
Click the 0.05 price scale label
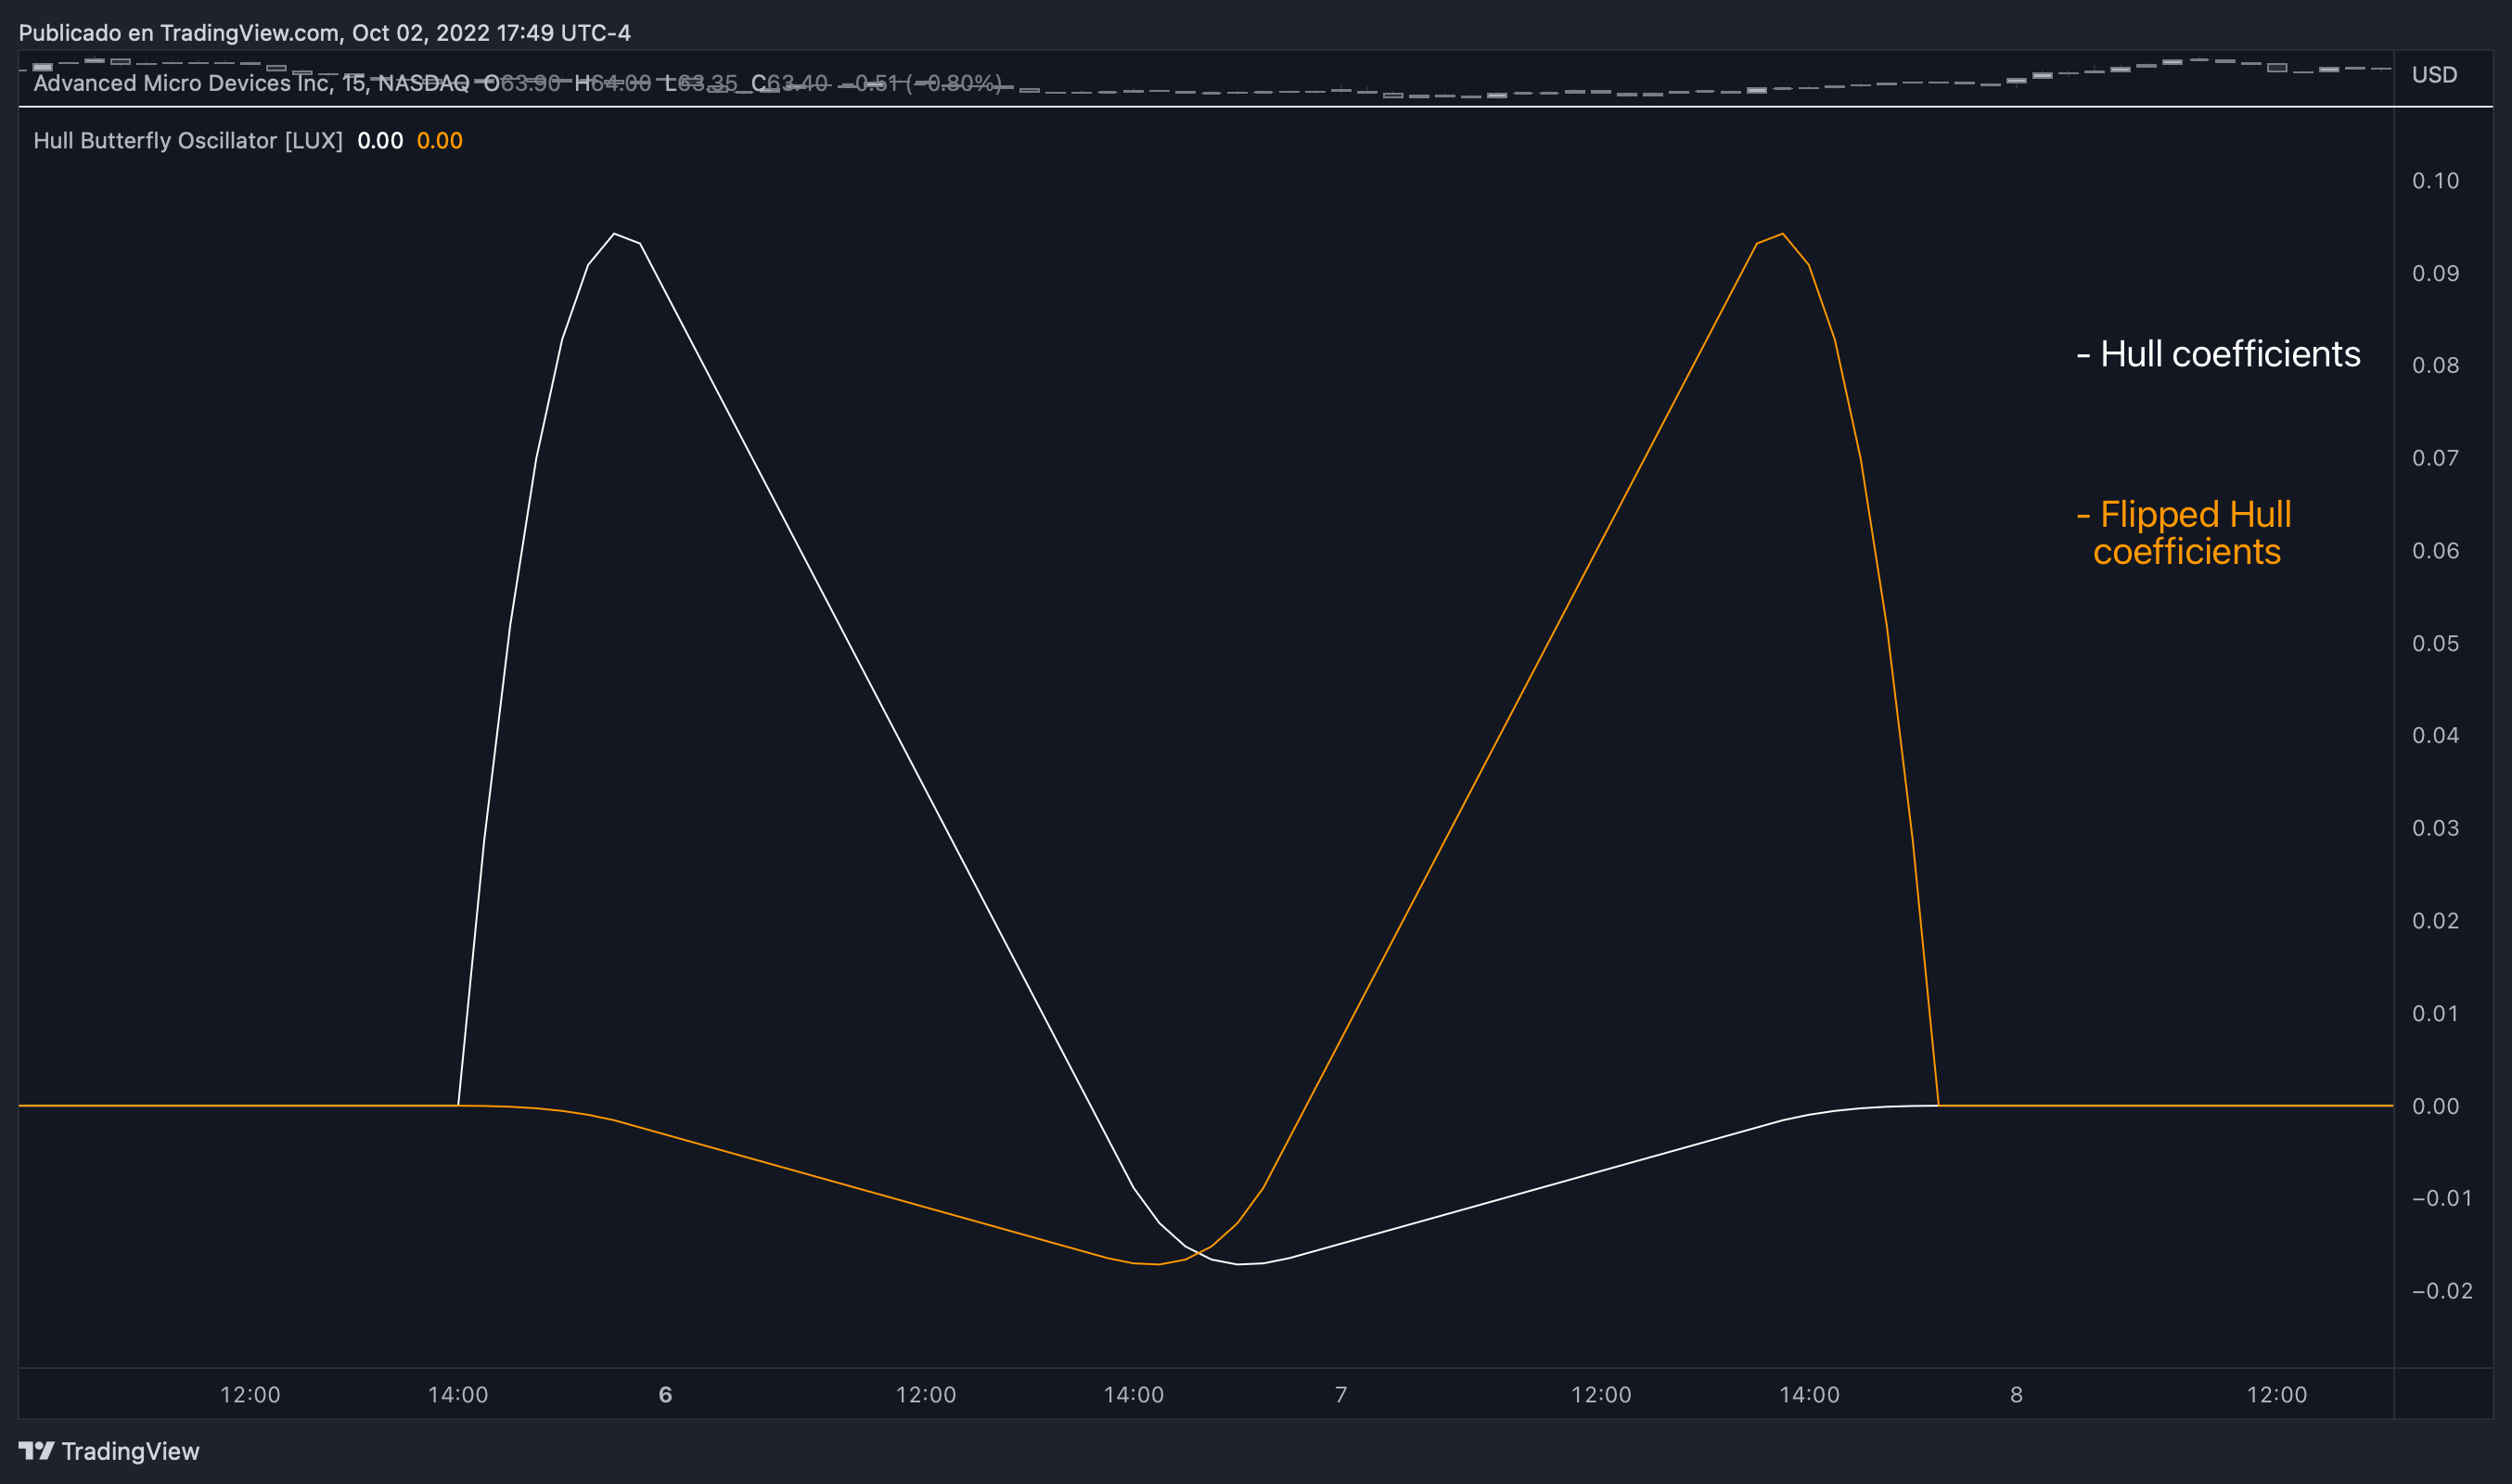[x=2435, y=644]
